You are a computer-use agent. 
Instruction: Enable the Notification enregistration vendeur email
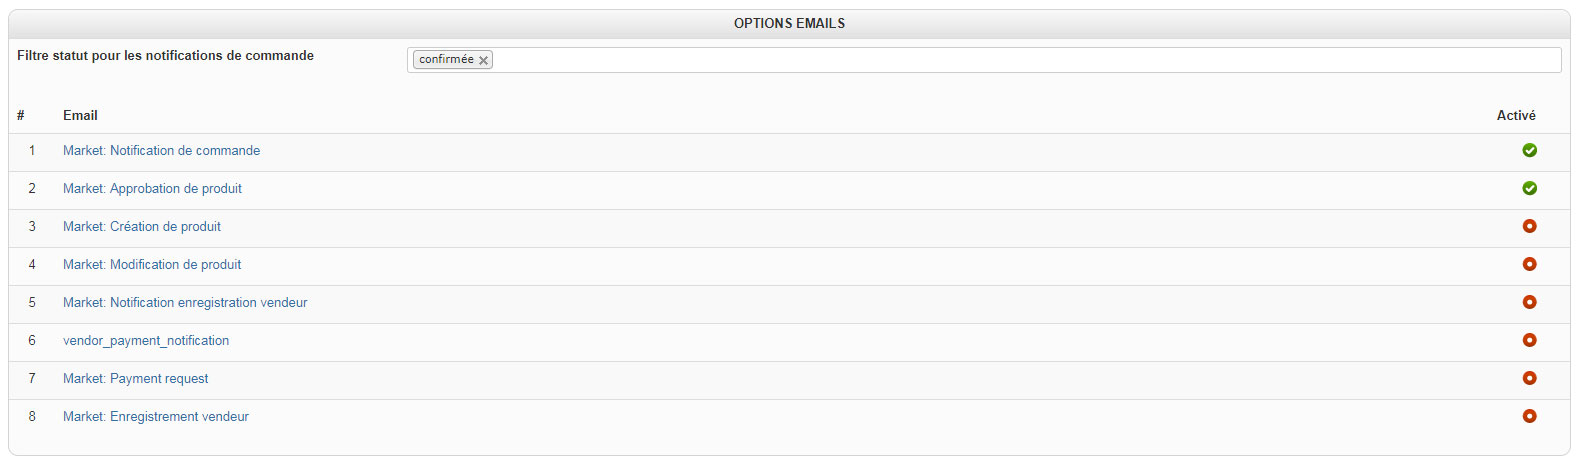[x=1529, y=302]
